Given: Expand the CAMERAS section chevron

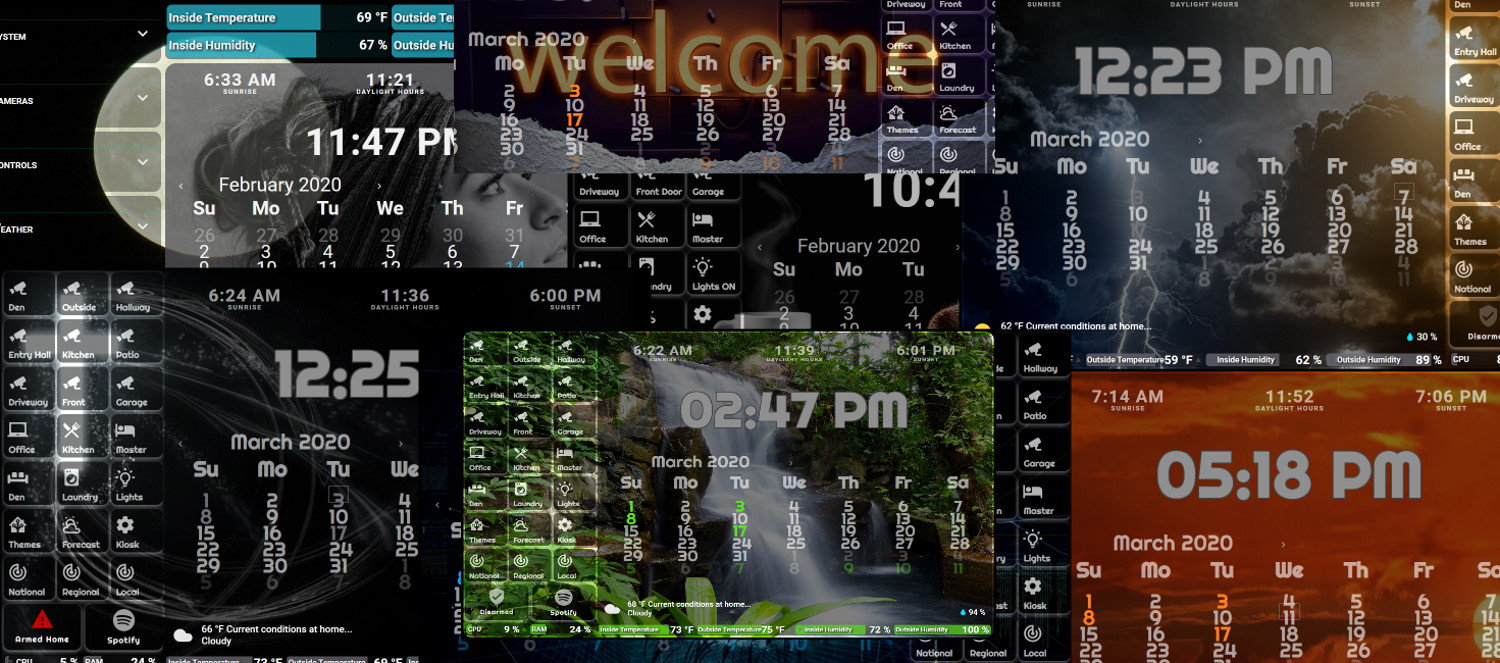Looking at the screenshot, I should [143, 98].
